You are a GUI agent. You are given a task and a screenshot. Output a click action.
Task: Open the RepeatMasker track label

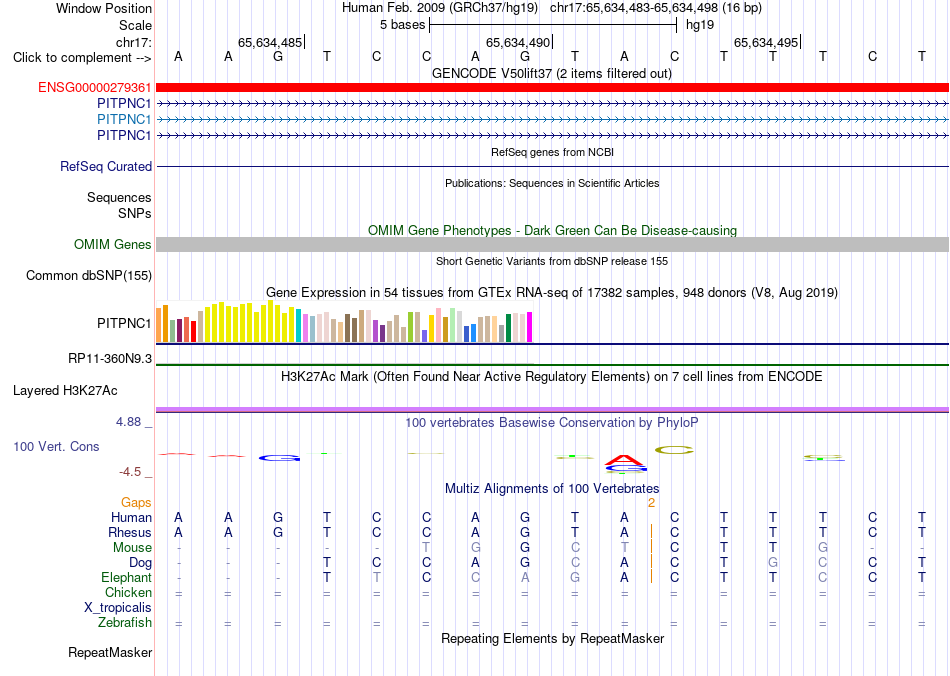110,652
